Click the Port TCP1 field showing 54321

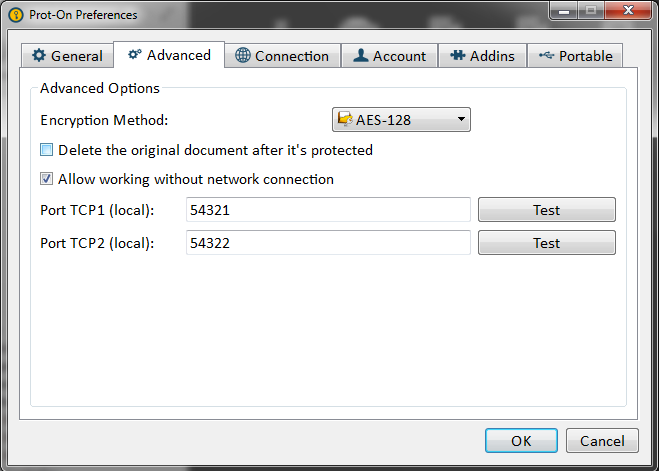point(328,210)
